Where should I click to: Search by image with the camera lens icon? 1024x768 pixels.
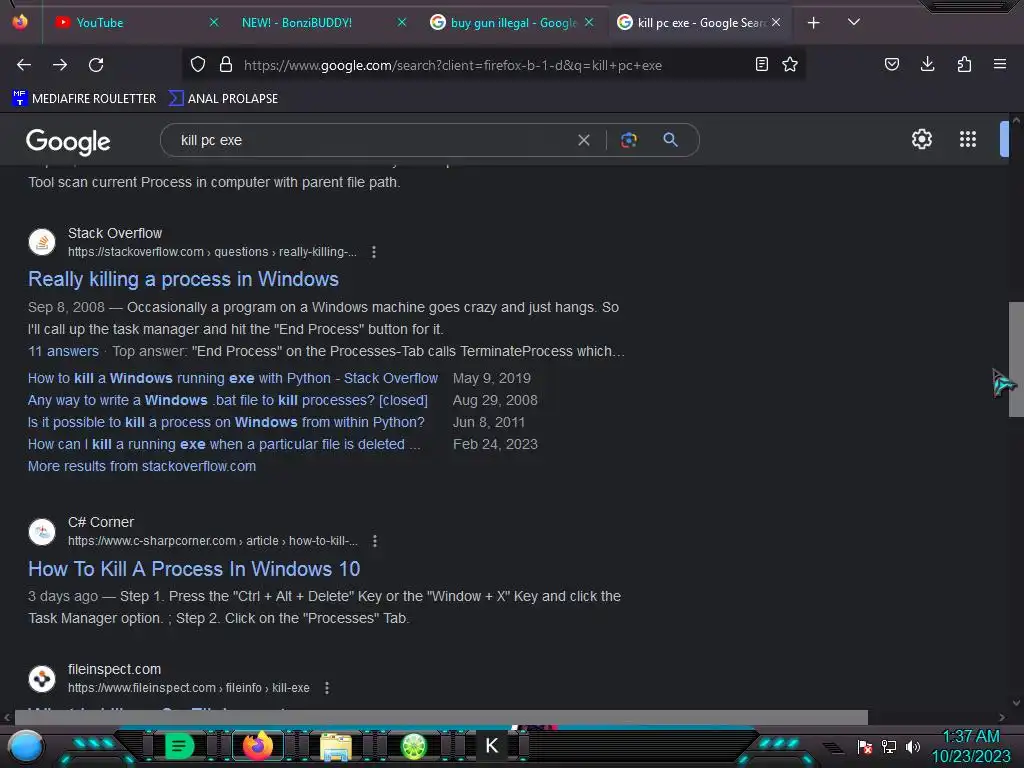628,140
